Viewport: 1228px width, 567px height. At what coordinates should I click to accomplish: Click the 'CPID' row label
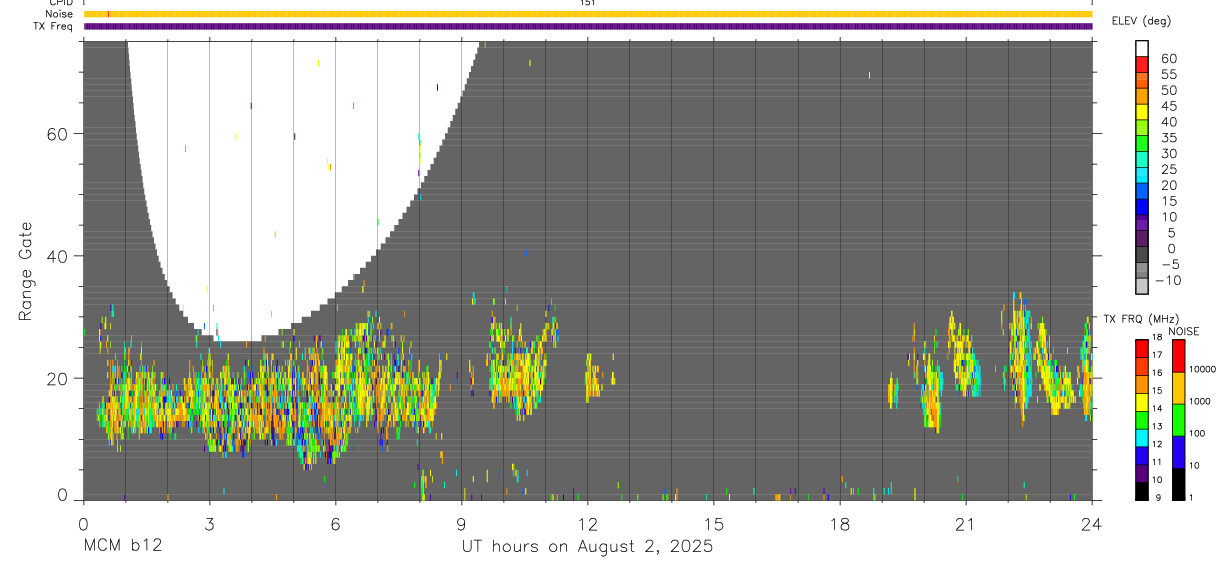(61, 3)
